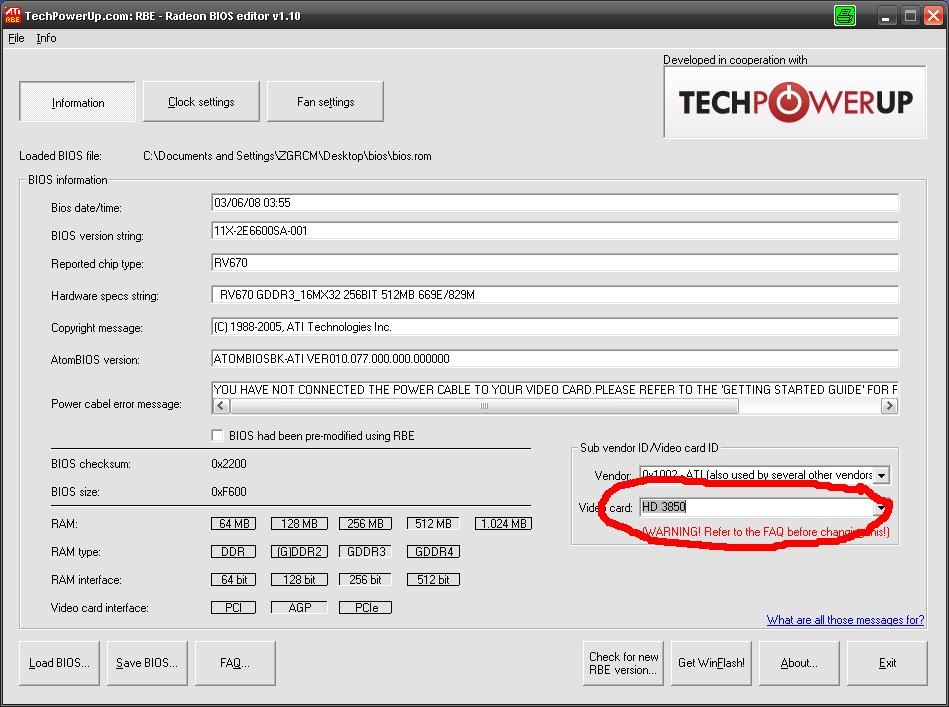
Task: Click the Reported chip type RV670 field
Action: pyautogui.click(x=555, y=263)
